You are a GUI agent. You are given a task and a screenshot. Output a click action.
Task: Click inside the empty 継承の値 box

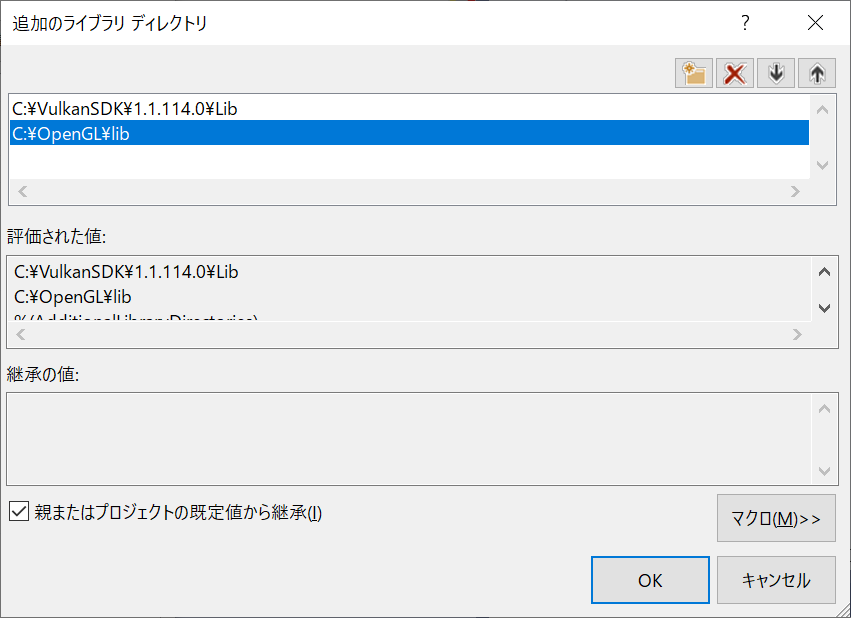[x=409, y=439]
